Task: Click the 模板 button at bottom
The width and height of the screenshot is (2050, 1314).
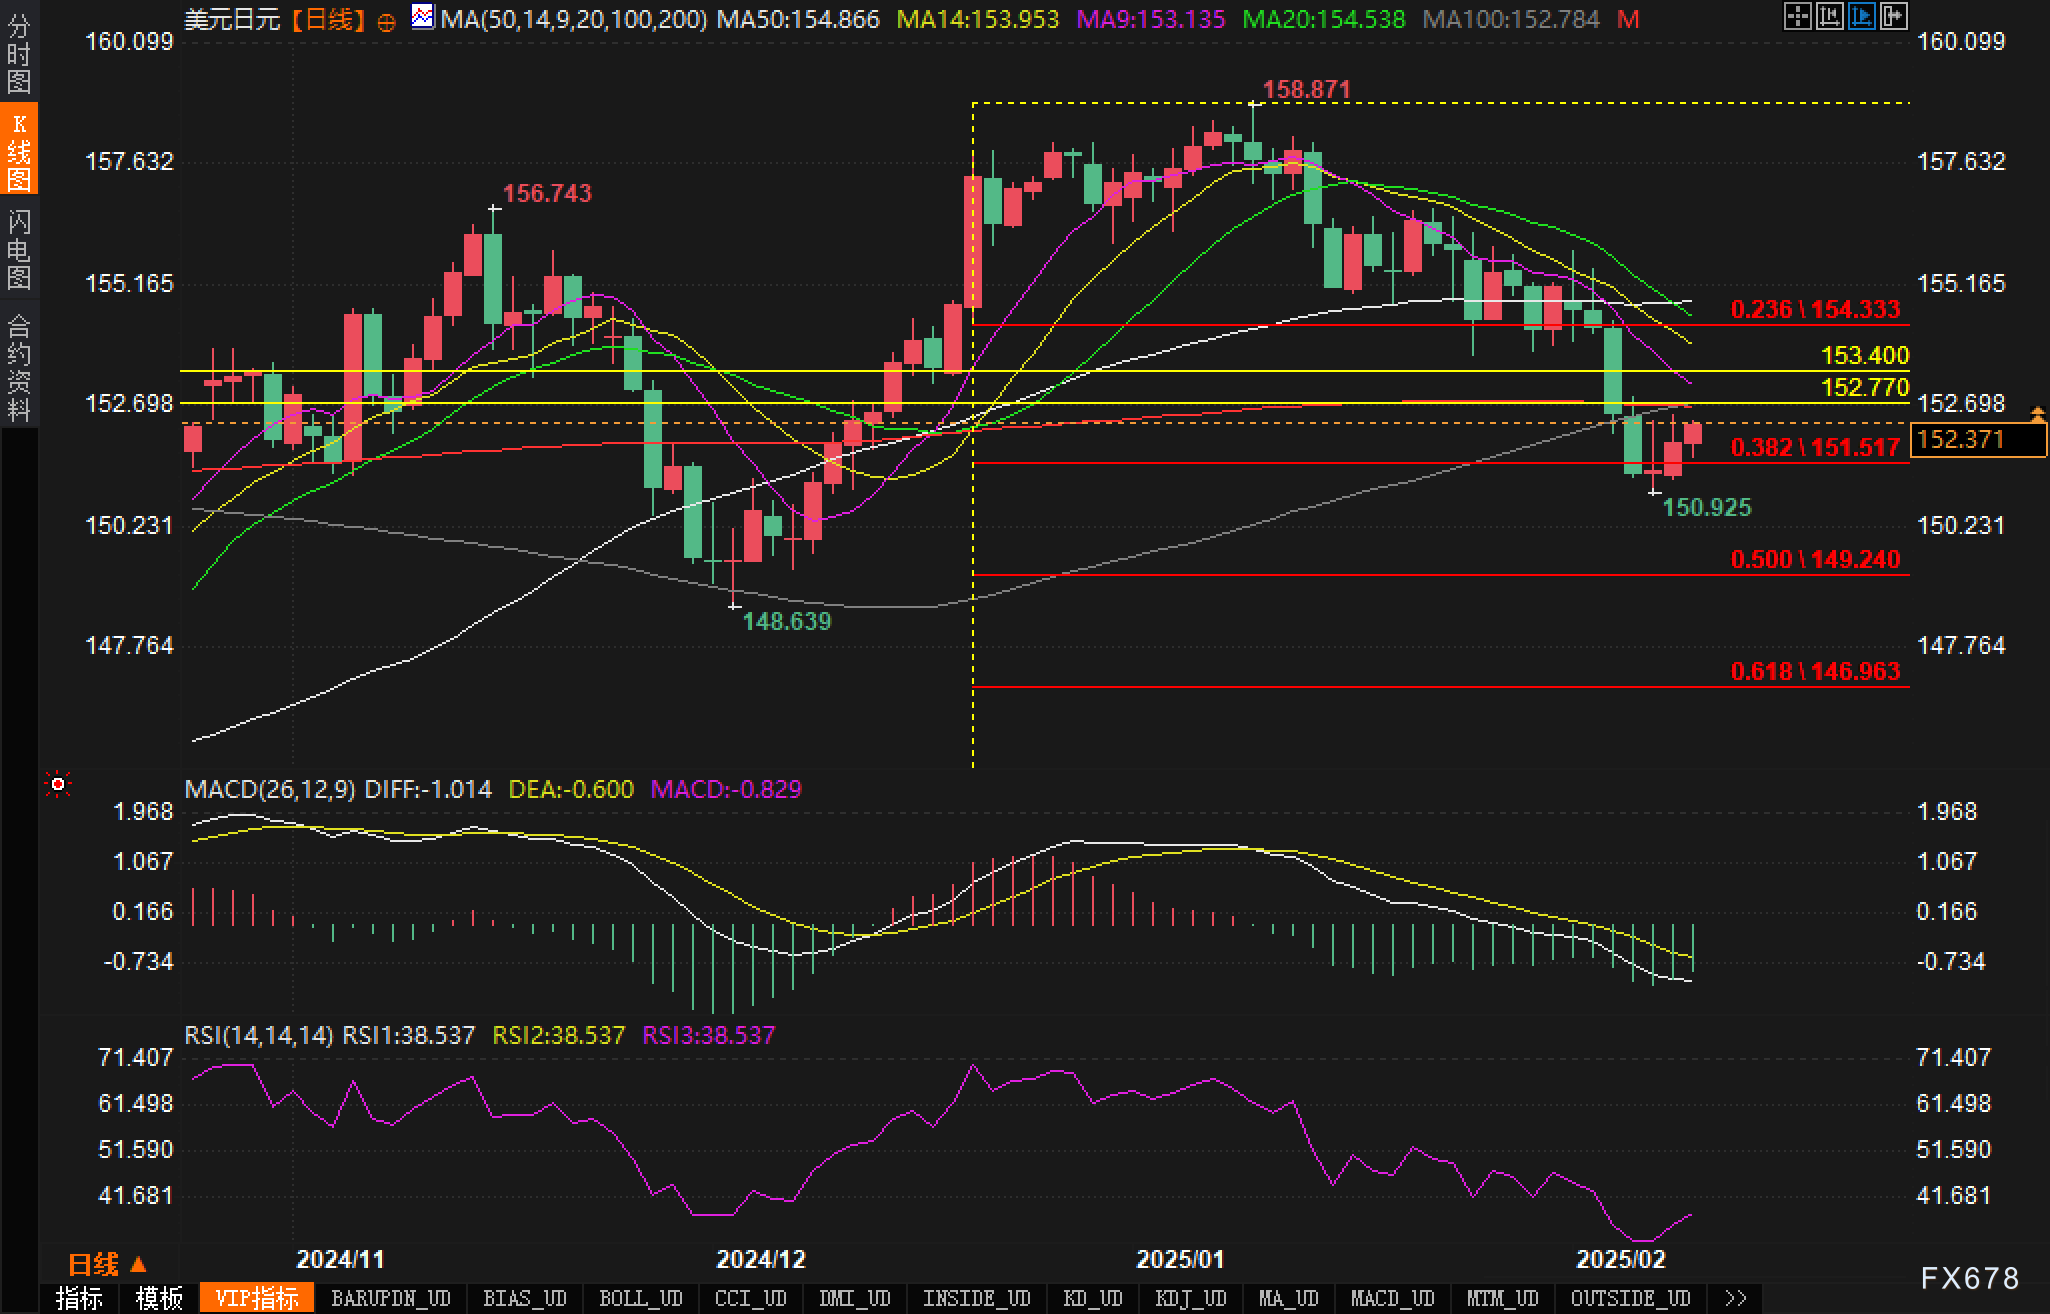Action: (158, 1298)
